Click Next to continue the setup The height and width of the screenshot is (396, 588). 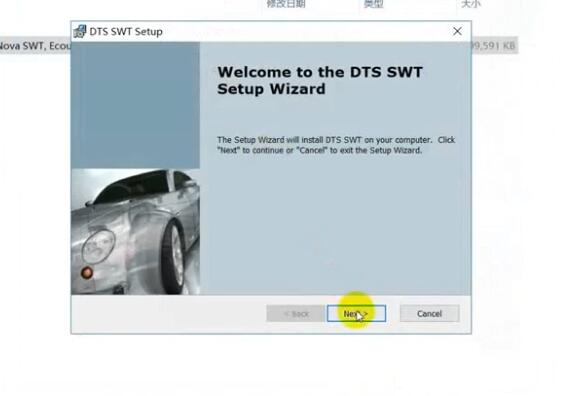pyautogui.click(x=356, y=314)
